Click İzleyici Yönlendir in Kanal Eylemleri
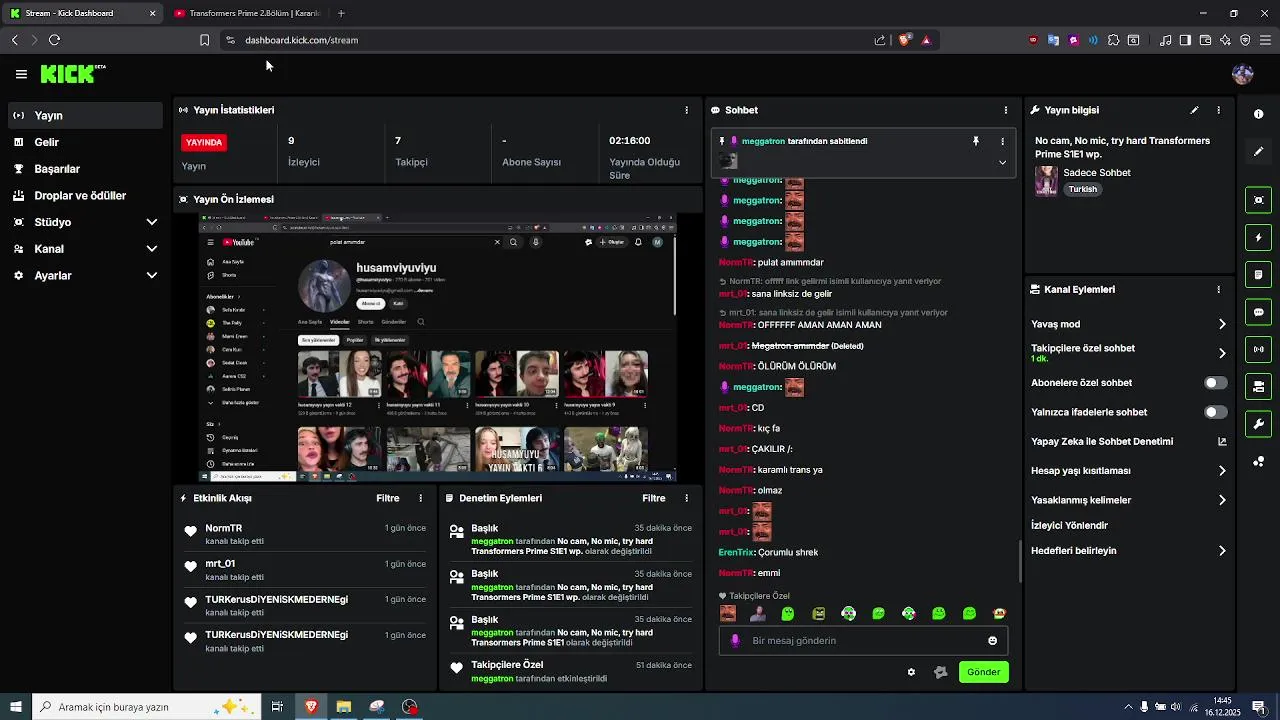Screen dimensions: 1280x720 pyautogui.click(x=1069, y=525)
